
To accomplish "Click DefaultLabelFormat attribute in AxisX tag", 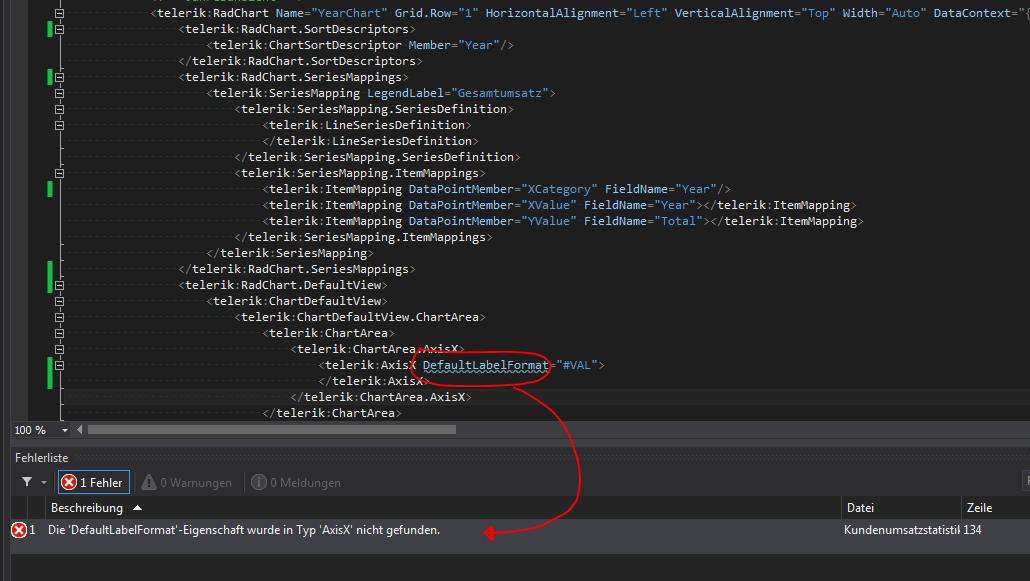I will (485, 365).
